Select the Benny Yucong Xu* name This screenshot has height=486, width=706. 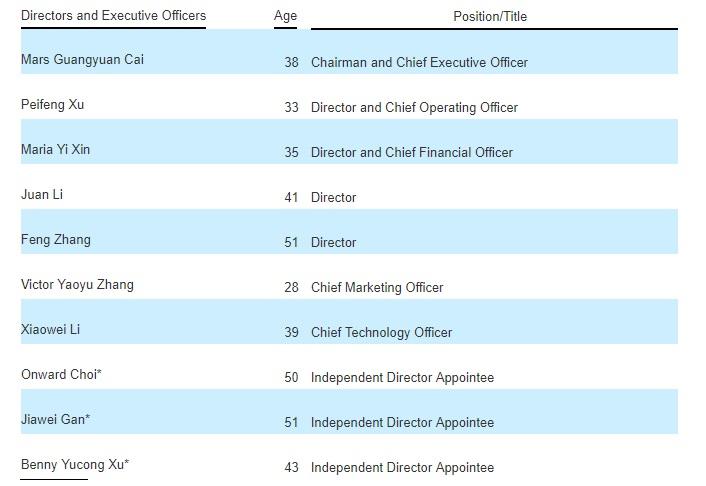click(75, 465)
